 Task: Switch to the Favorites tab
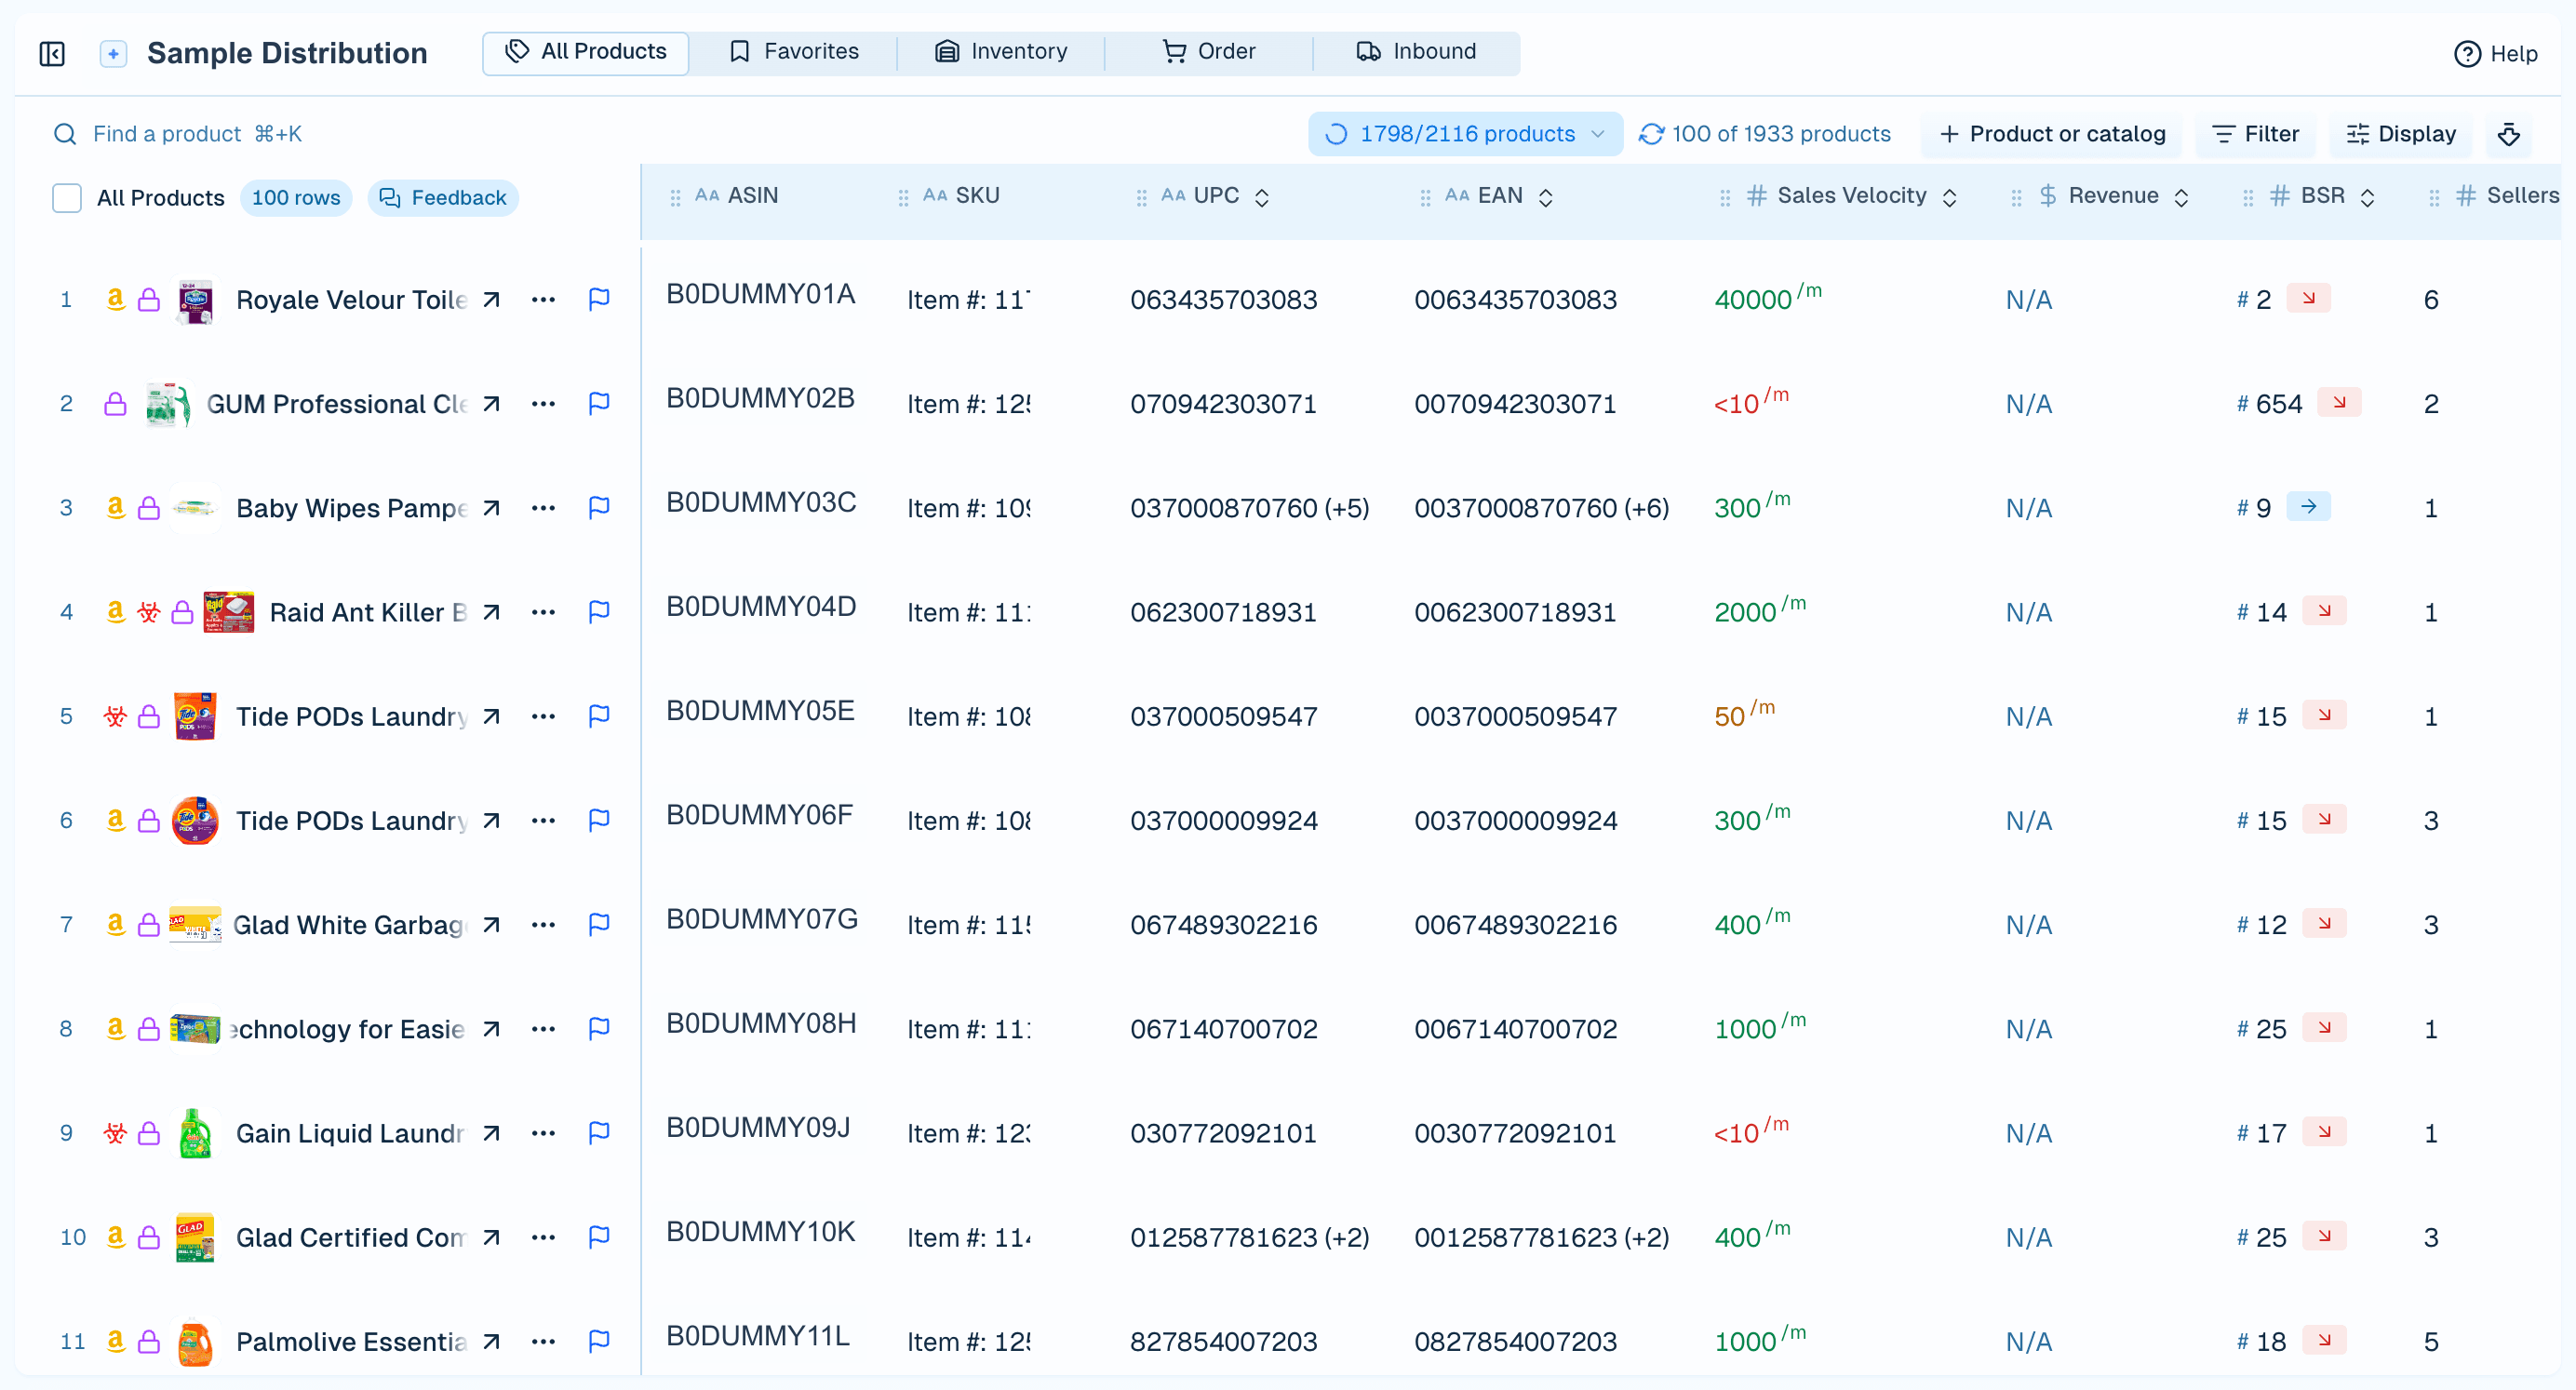coord(794,52)
